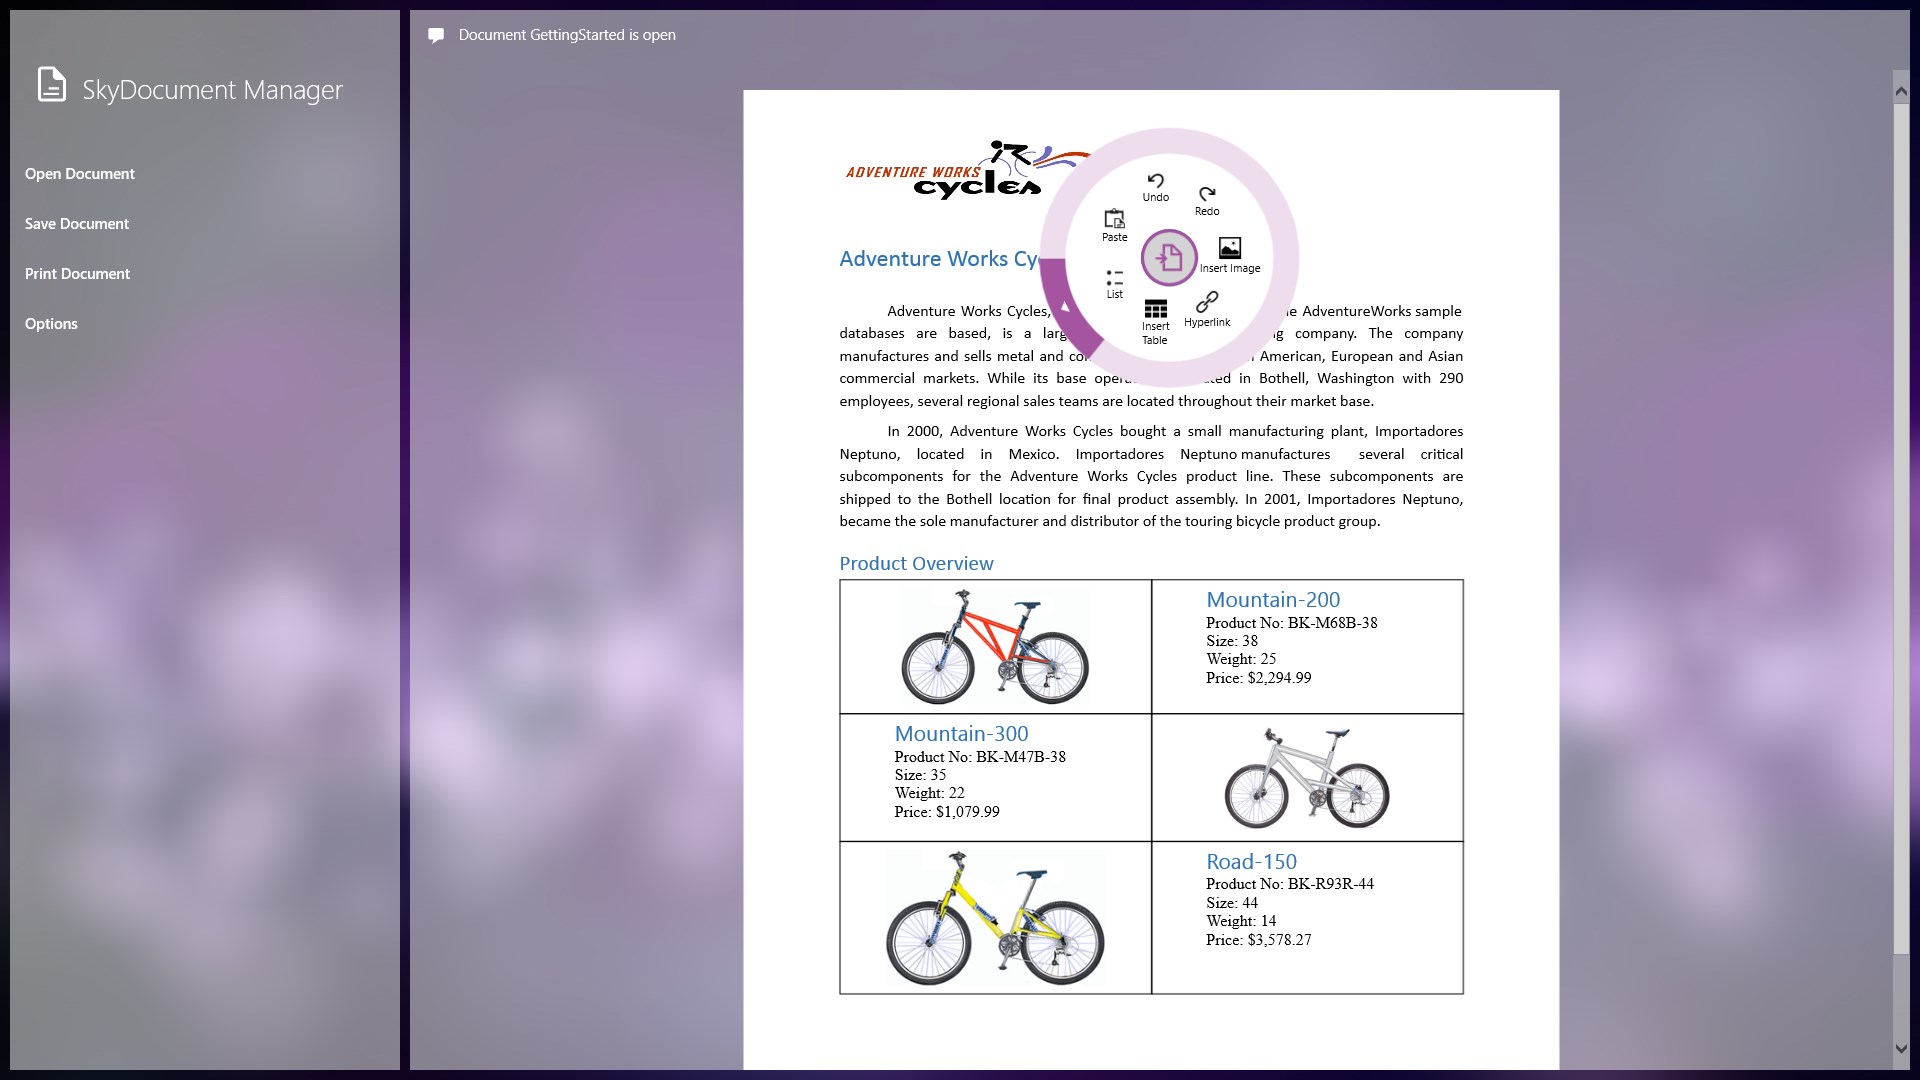Image resolution: width=1920 pixels, height=1080 pixels.
Task: Select the Hyperlink icon
Action: coord(1207,308)
